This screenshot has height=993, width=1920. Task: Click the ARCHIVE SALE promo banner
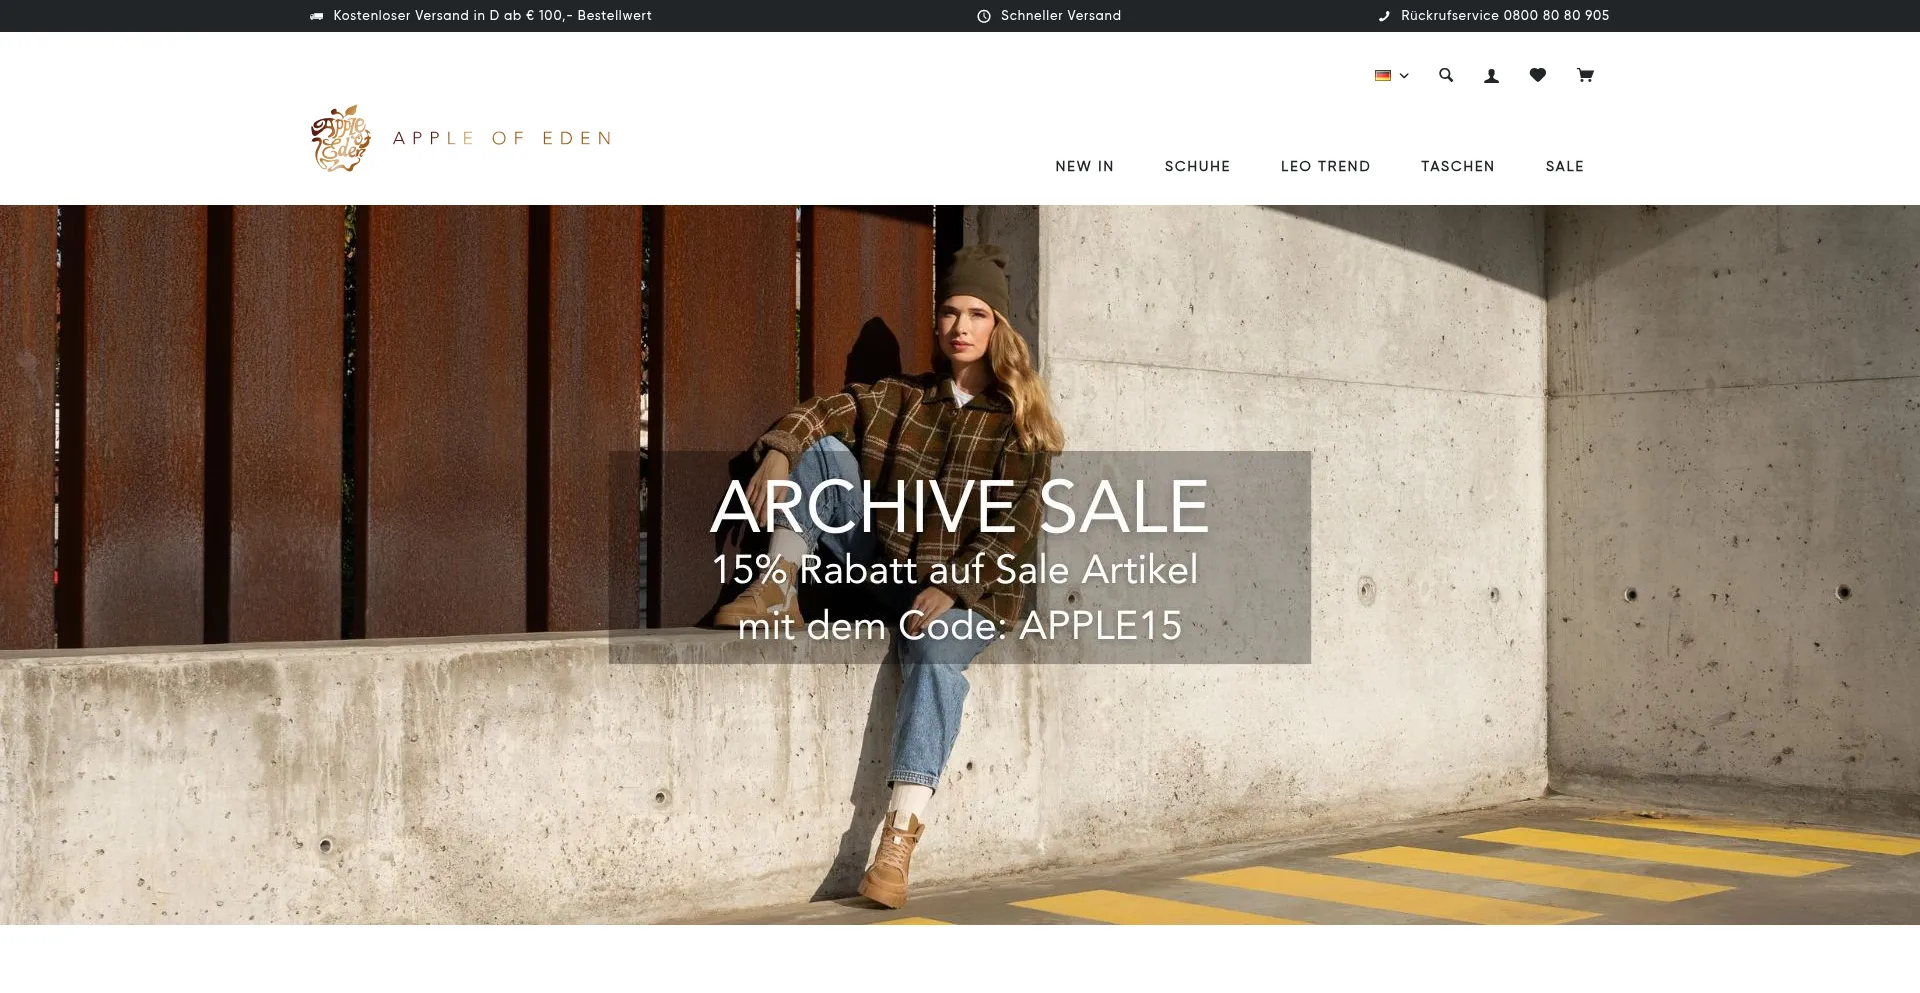click(960, 557)
